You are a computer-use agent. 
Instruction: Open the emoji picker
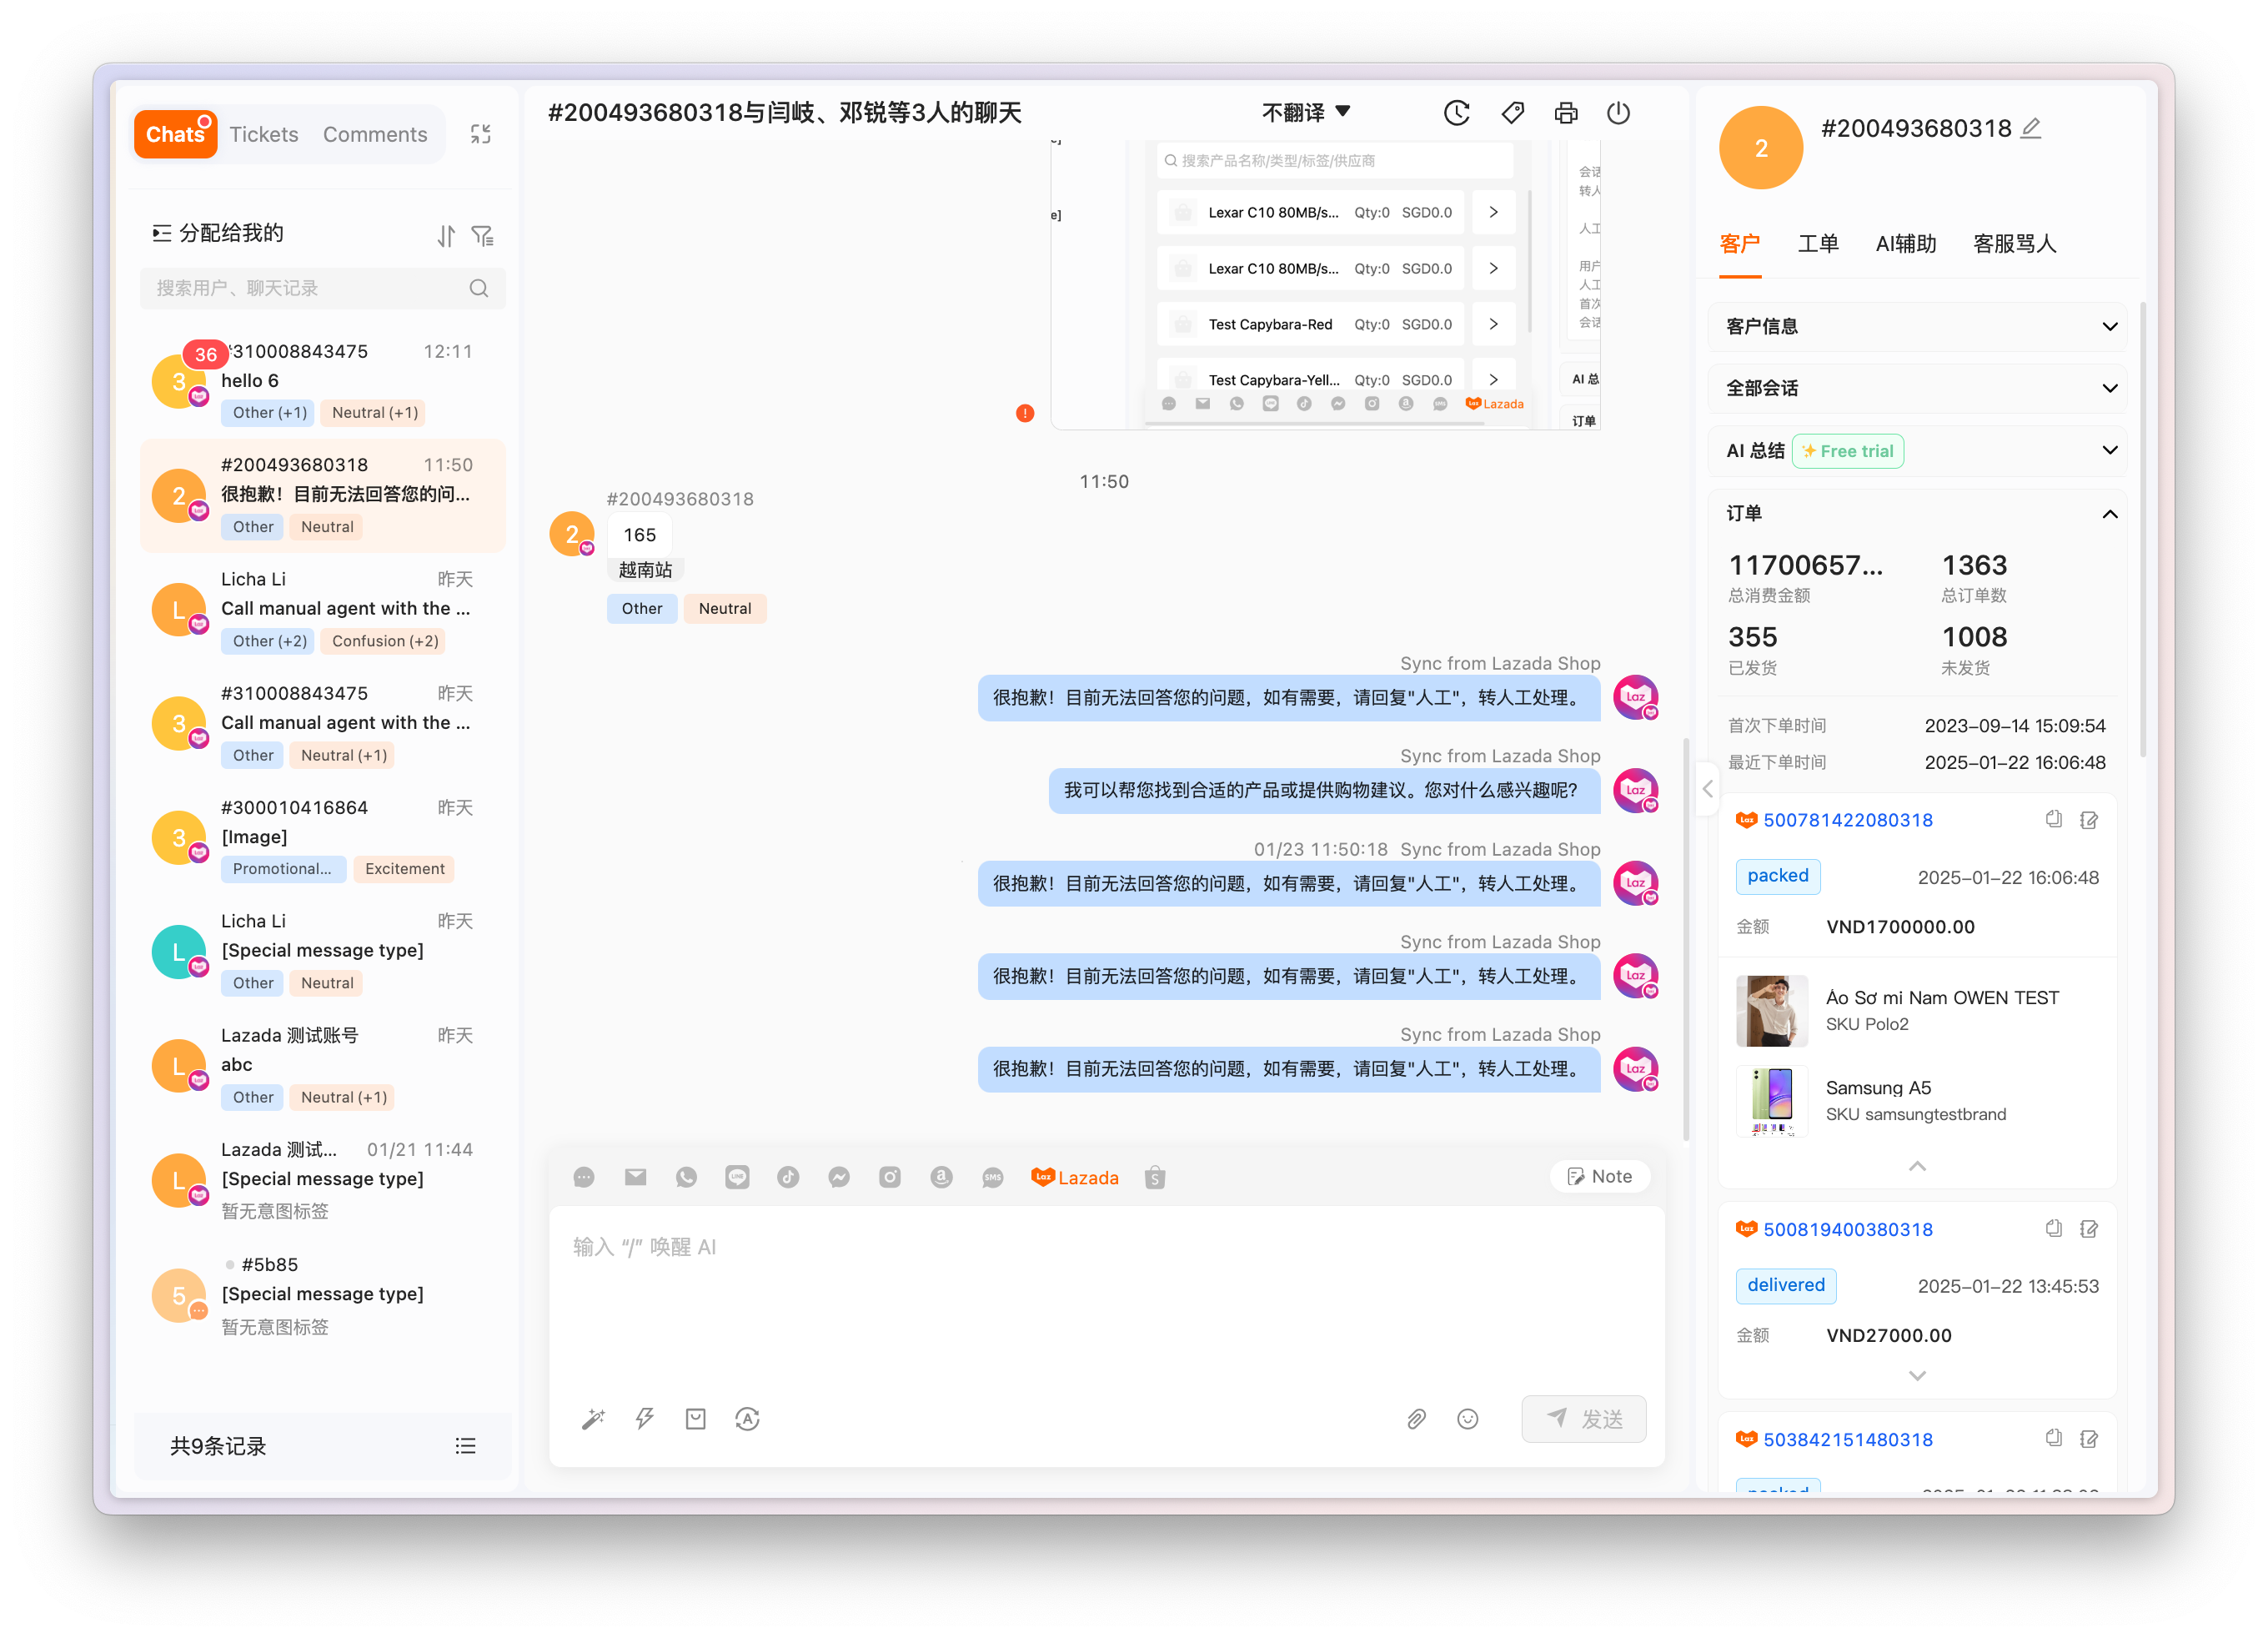point(1467,1419)
